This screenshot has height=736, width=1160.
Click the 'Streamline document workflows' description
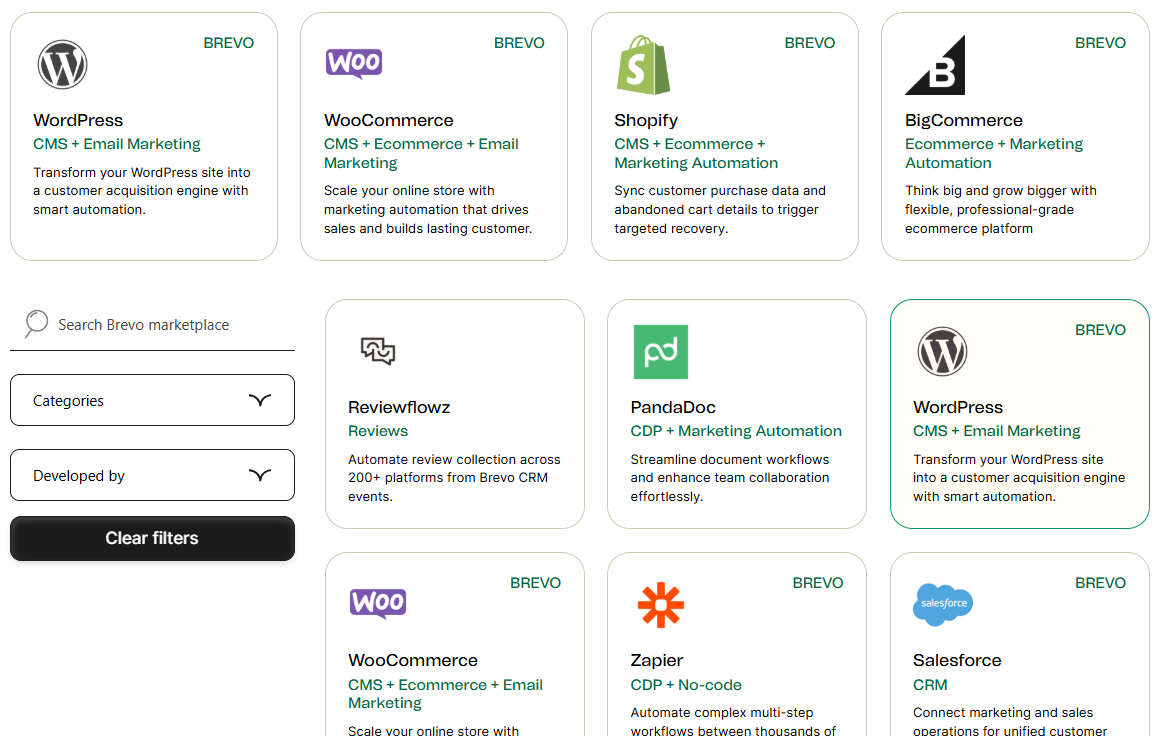[x=729, y=478]
